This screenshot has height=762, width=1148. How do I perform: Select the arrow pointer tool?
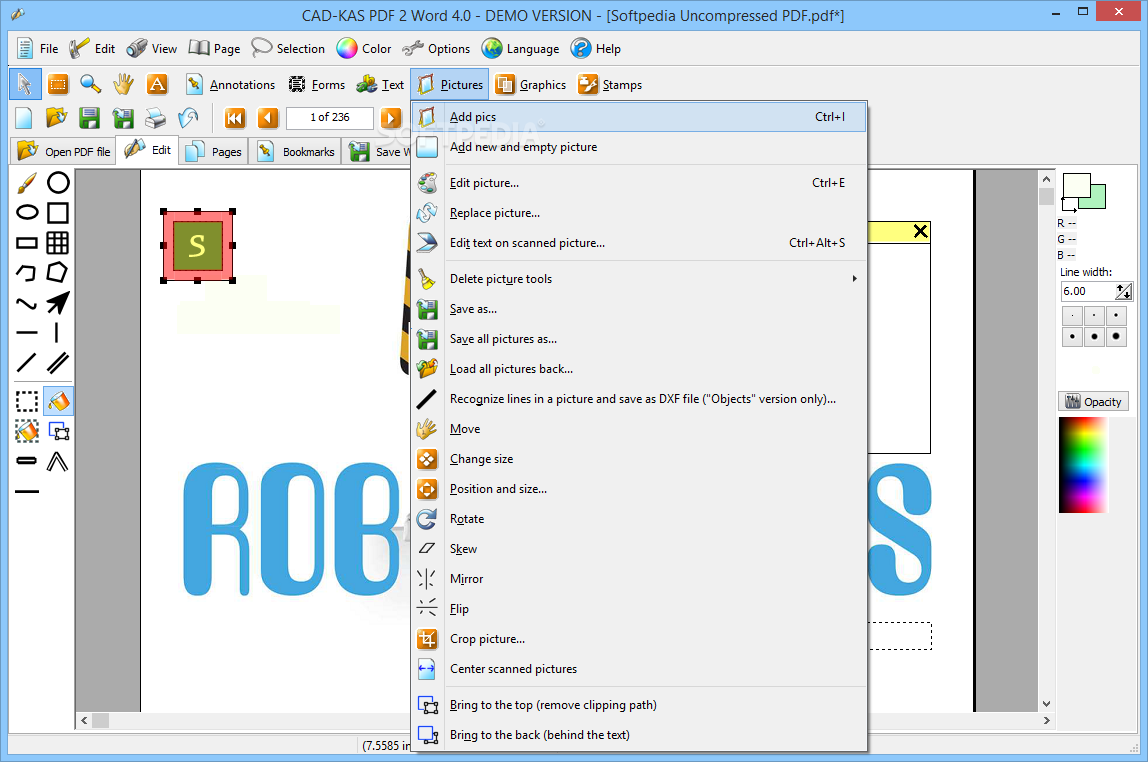(x=25, y=84)
